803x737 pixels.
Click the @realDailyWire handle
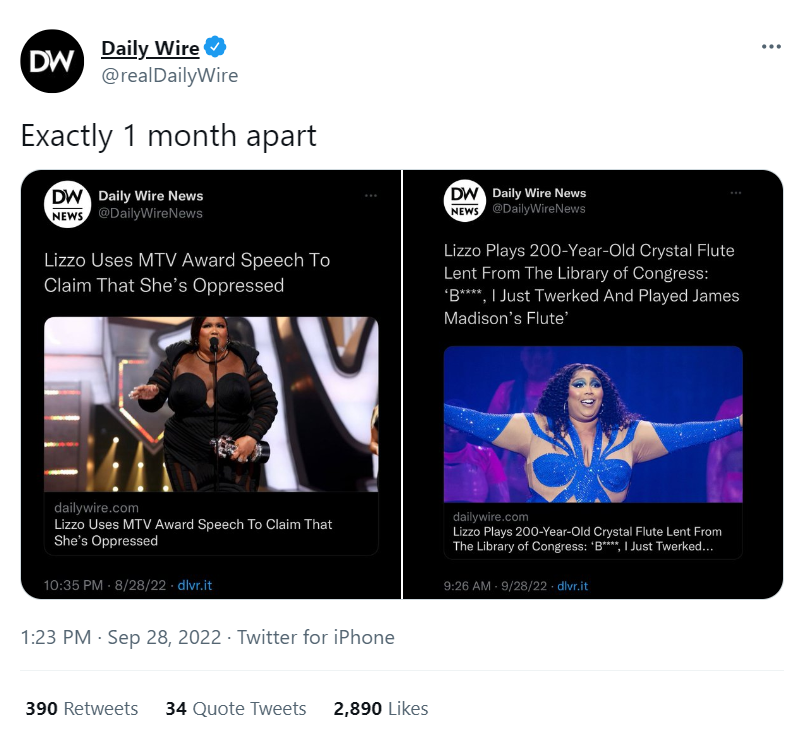(x=169, y=75)
